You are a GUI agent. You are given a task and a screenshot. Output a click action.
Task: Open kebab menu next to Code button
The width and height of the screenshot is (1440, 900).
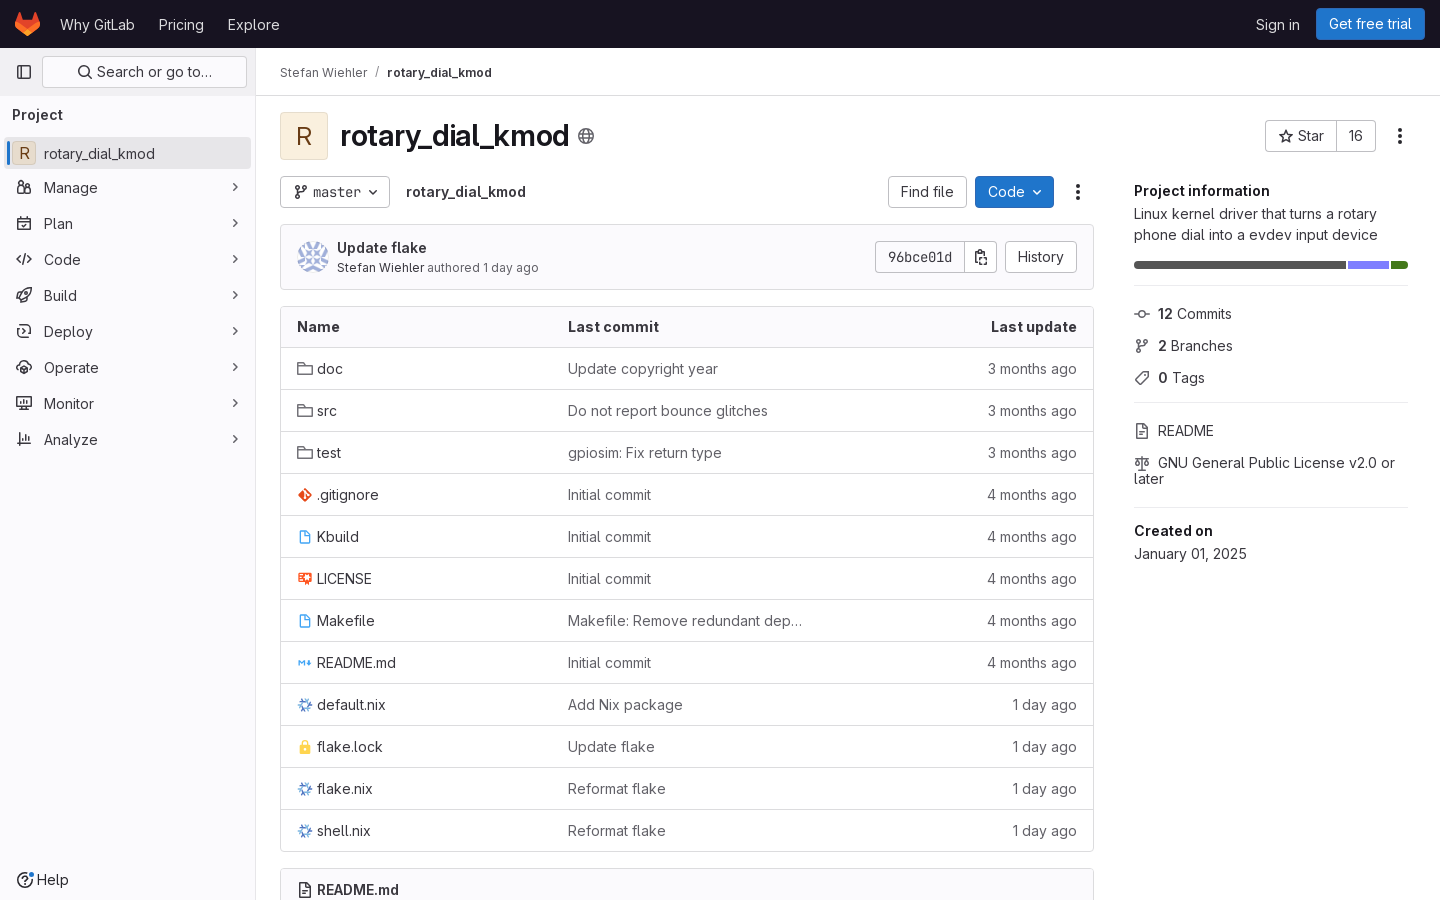coord(1078,192)
